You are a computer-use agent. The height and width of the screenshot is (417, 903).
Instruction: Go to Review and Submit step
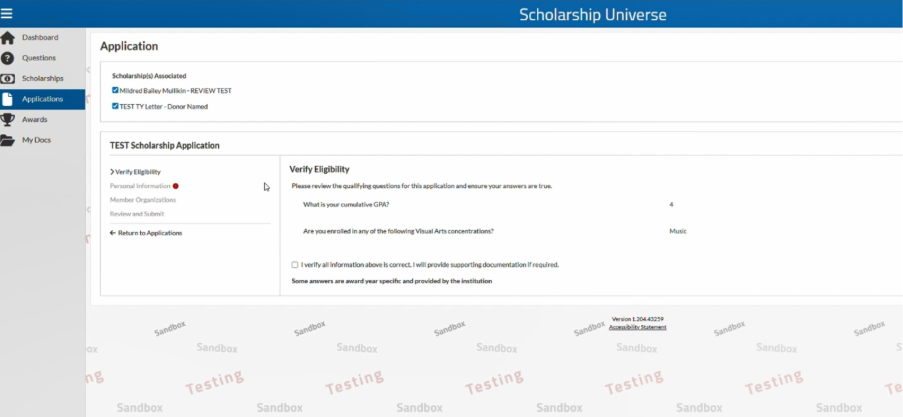pyautogui.click(x=137, y=214)
